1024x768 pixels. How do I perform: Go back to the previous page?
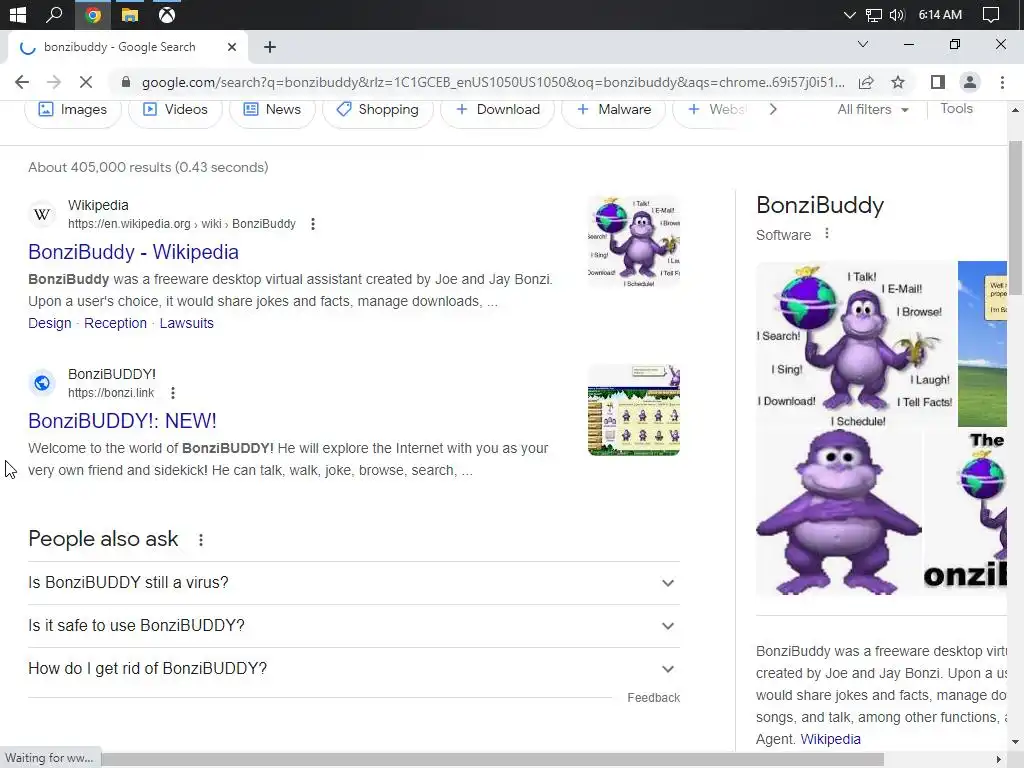pyautogui.click(x=22, y=82)
